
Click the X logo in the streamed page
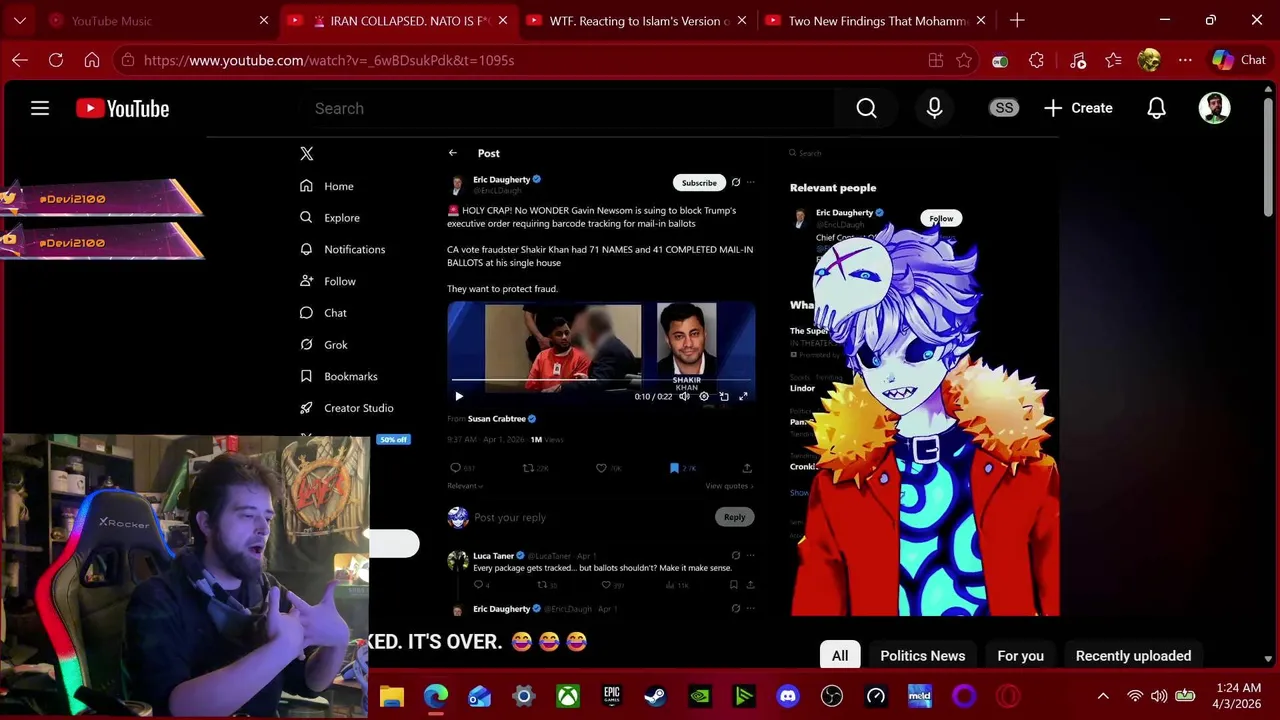tap(307, 153)
